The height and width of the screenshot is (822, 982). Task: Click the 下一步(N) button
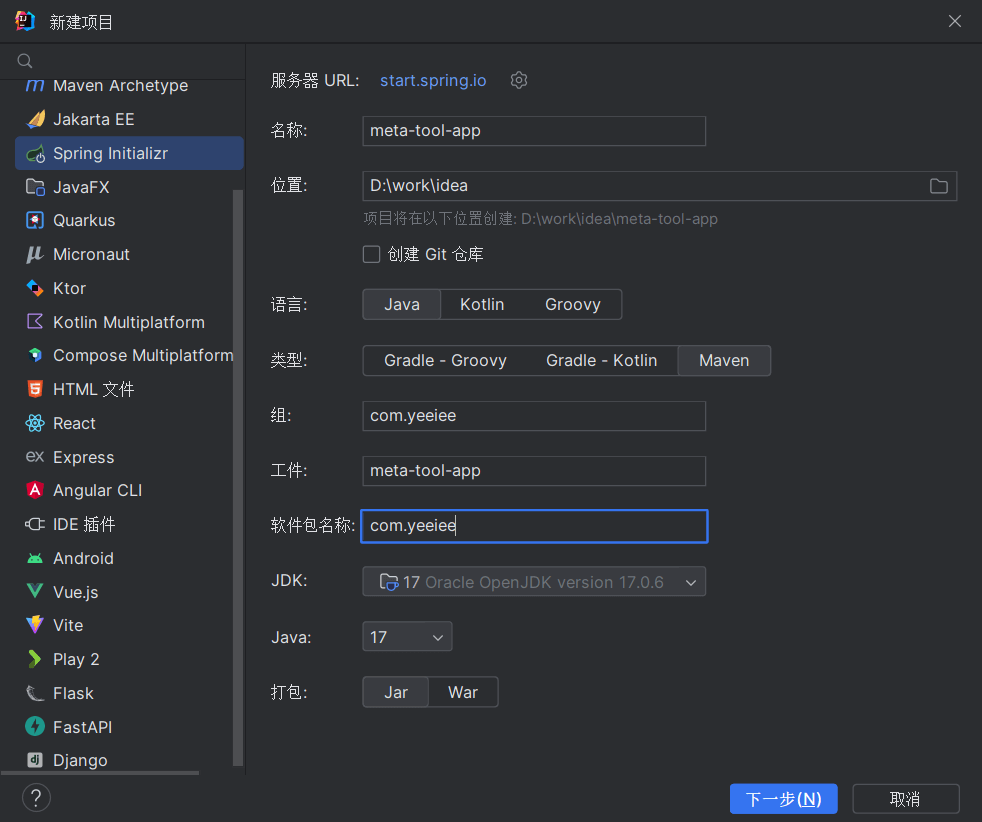pyautogui.click(x=783, y=799)
